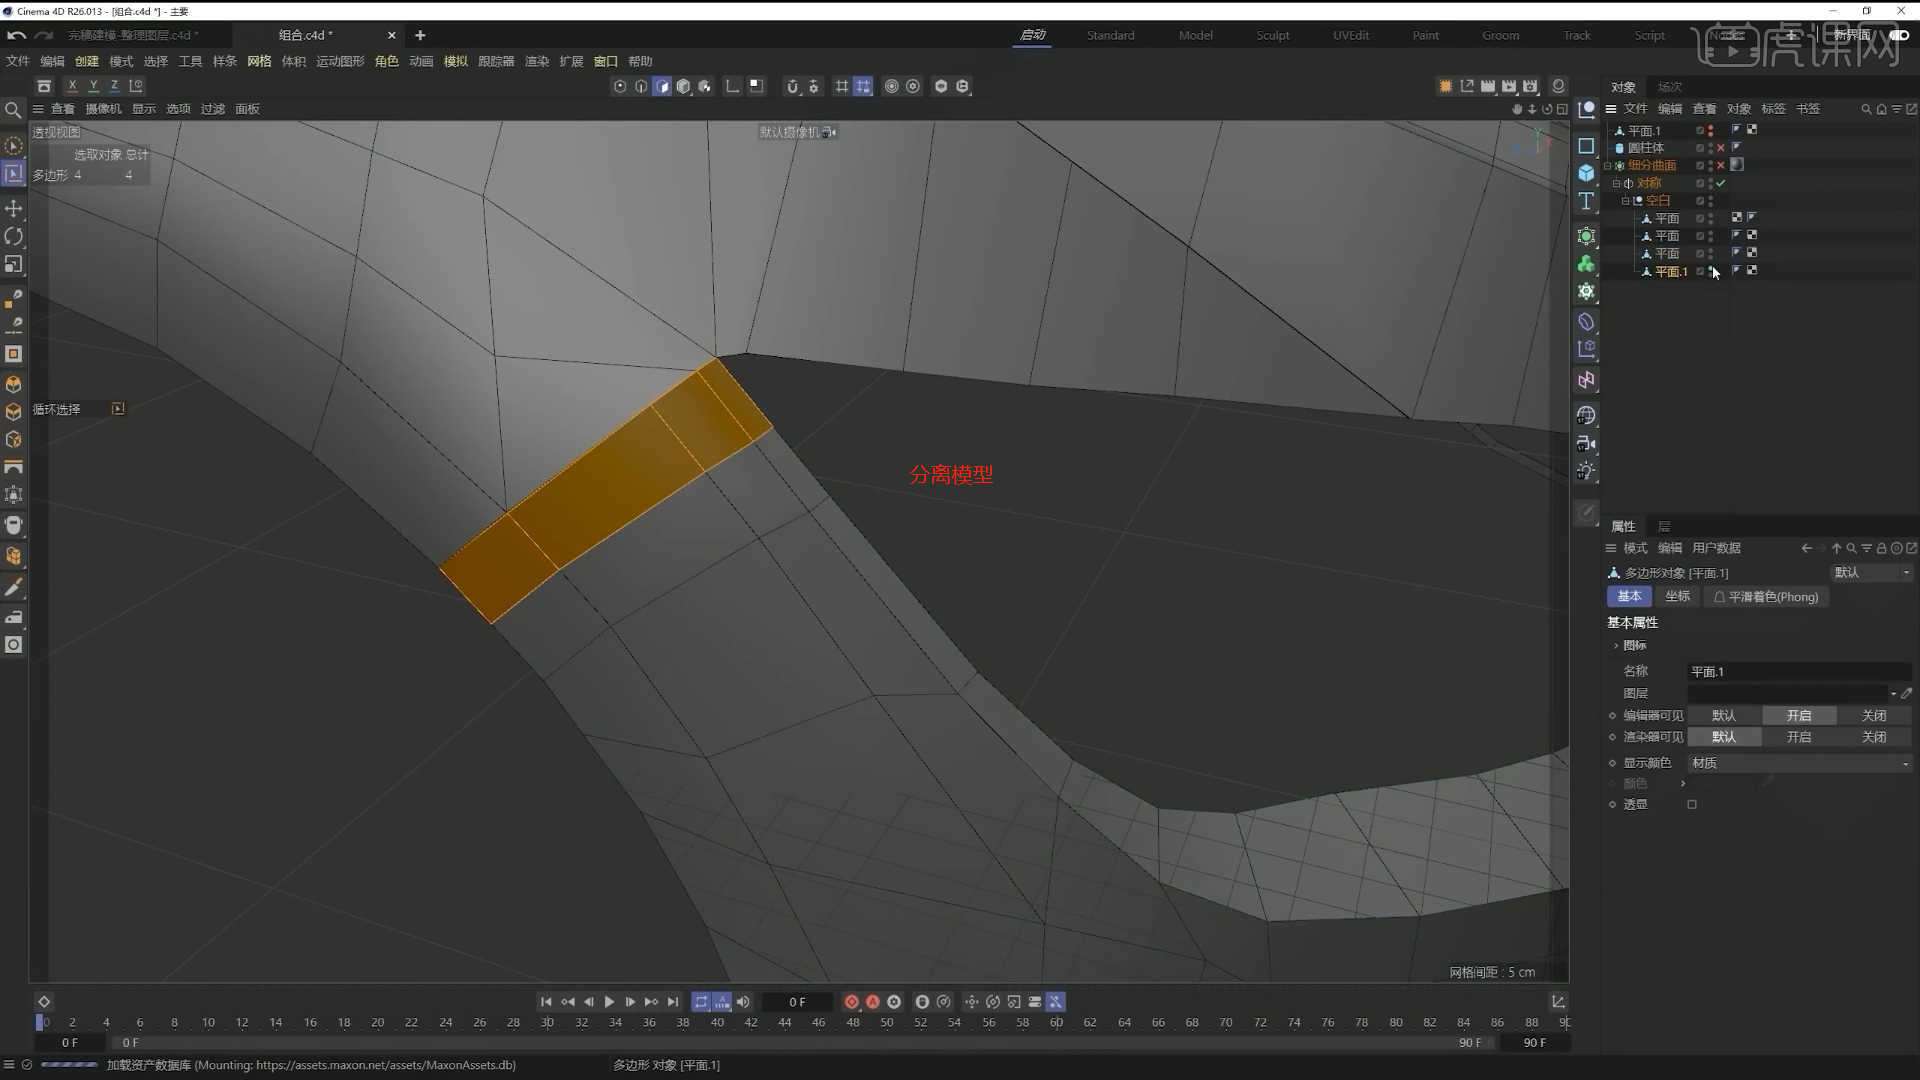
Task: Toggle 对称 object green checkmark
Action: click(1720, 184)
